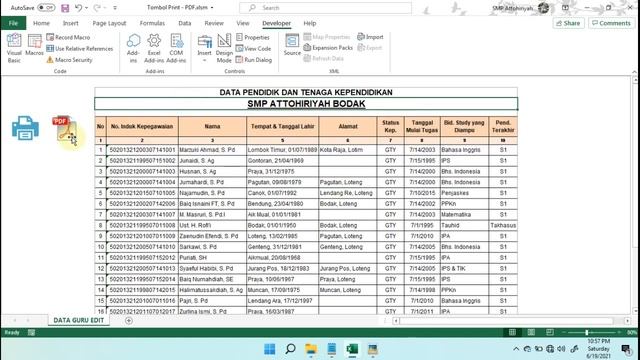This screenshot has width=640, height=360.
Task: Click the Save icon in title bar
Action: [65, 8]
